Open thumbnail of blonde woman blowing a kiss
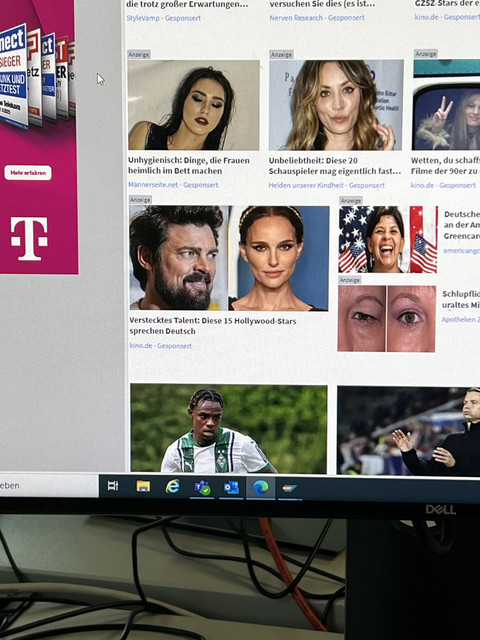480x640 pixels. coord(336,105)
